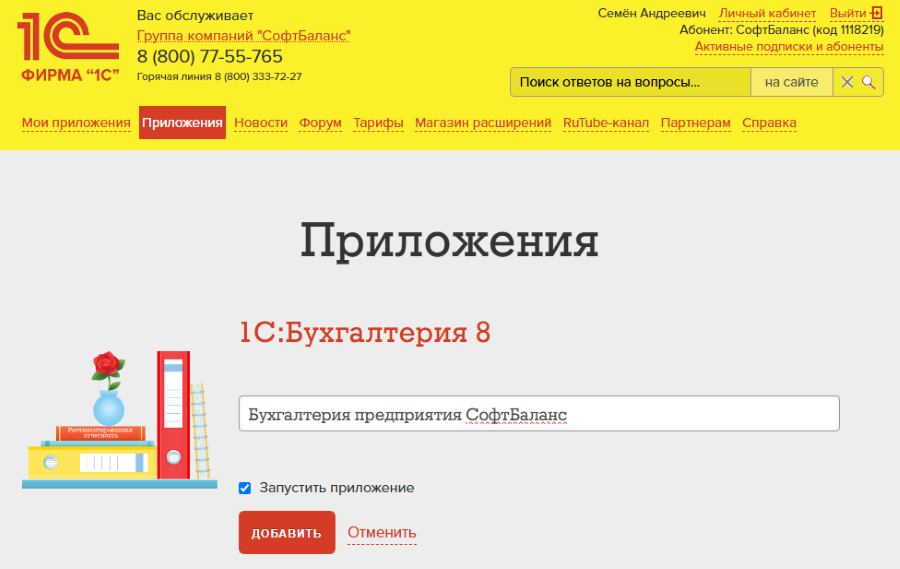The width and height of the screenshot is (900, 569).
Task: Open the 'на сайте' search scope selector
Action: pyautogui.click(x=791, y=82)
